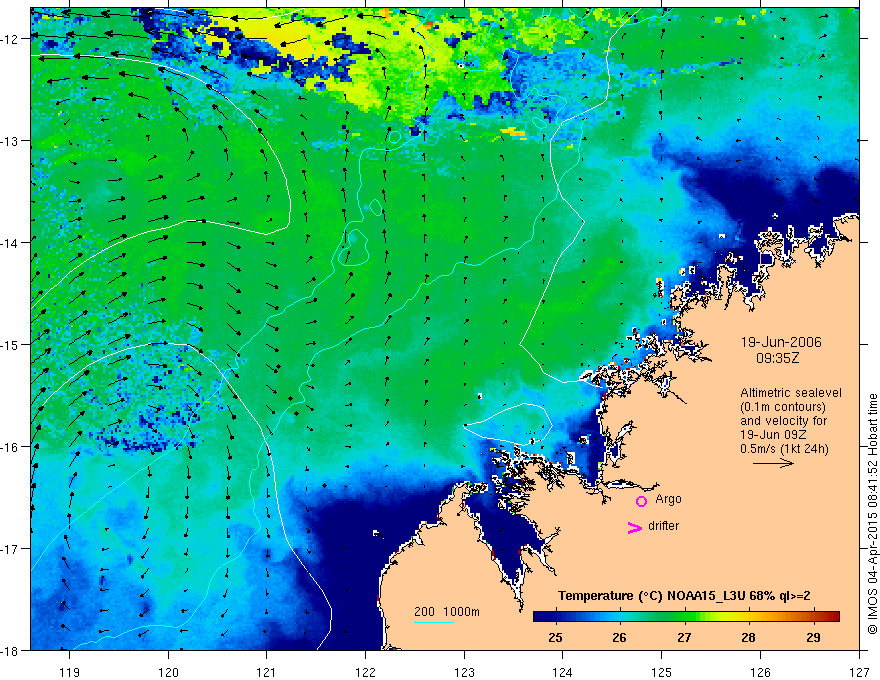Click longitude label '120' on bottom axis
This screenshot has height=680, width=880.
[x=168, y=672]
